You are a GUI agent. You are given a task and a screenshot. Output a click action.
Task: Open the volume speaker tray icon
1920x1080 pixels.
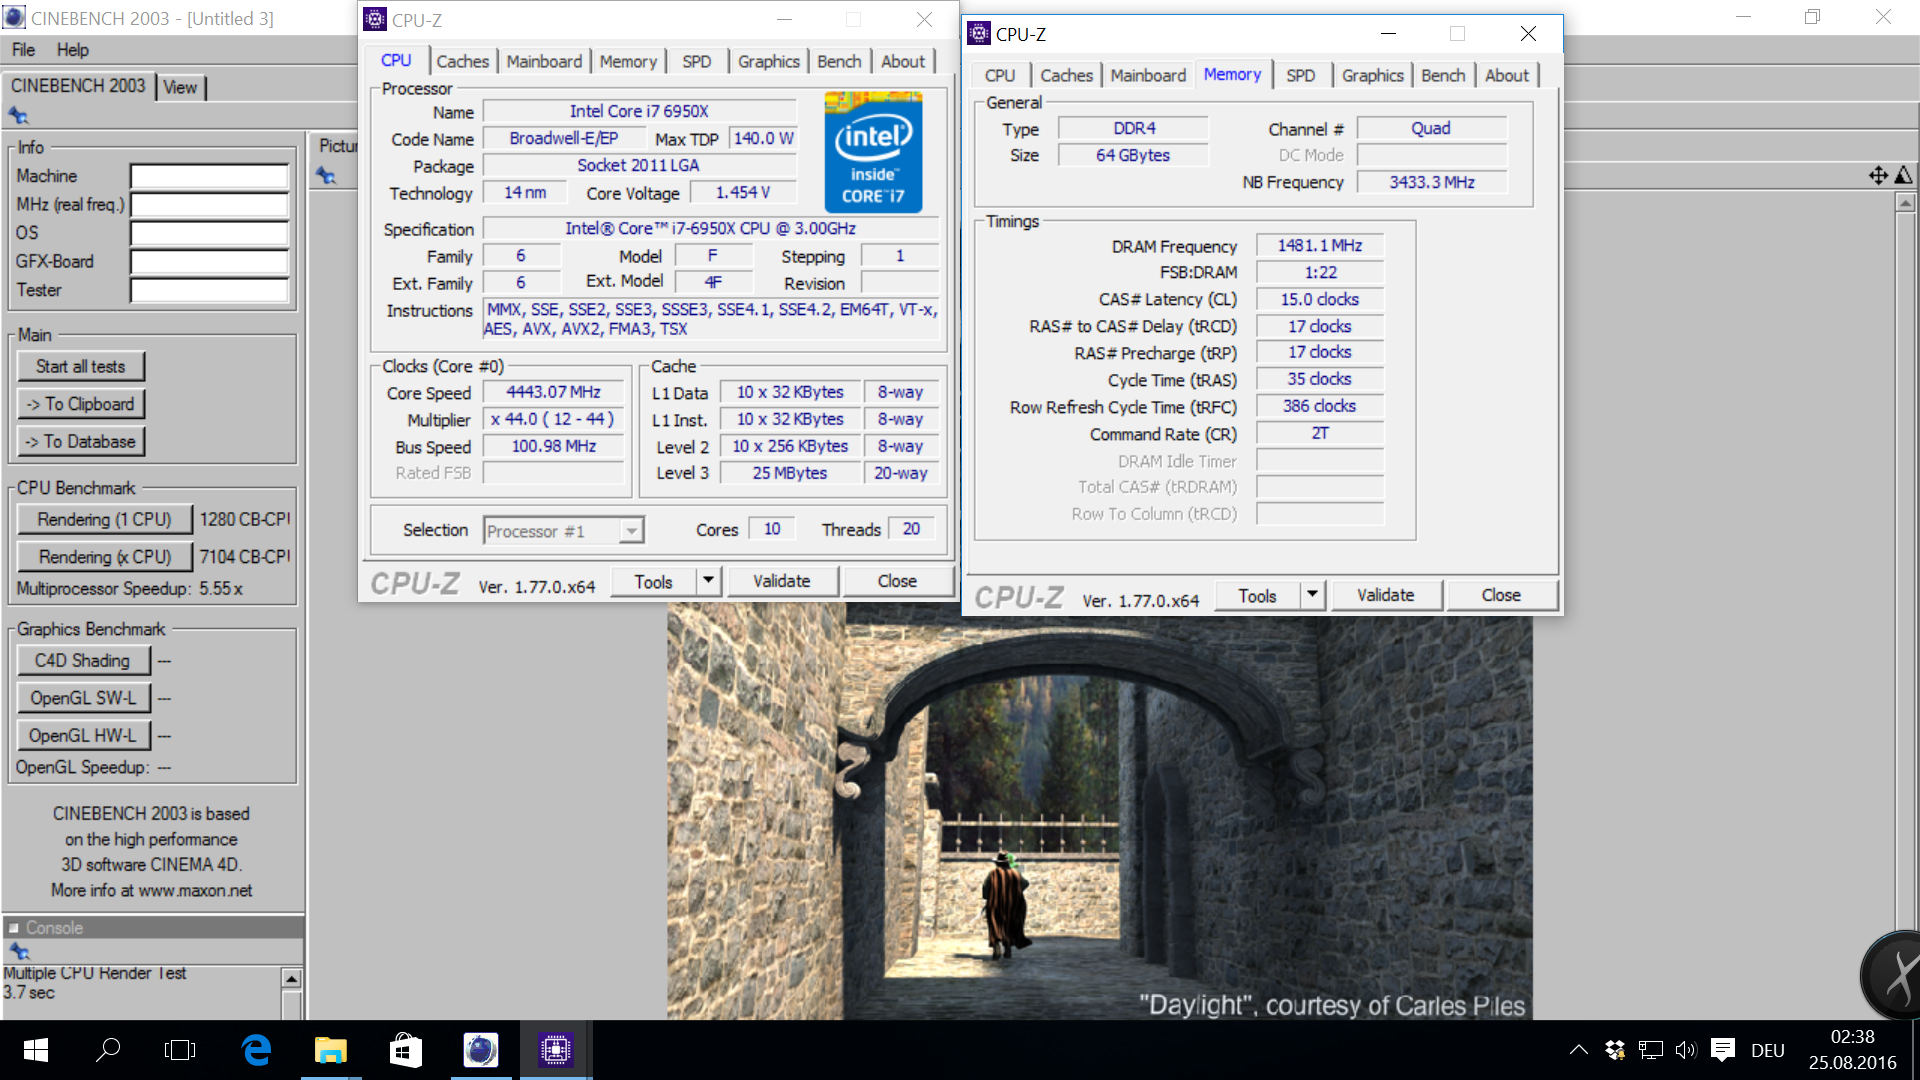coord(1687,1050)
